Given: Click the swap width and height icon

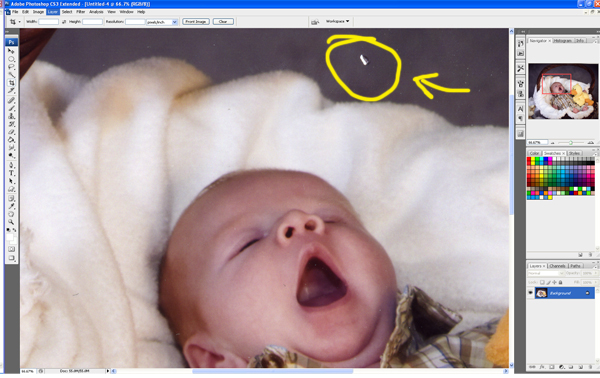Looking at the screenshot, I should (x=64, y=22).
